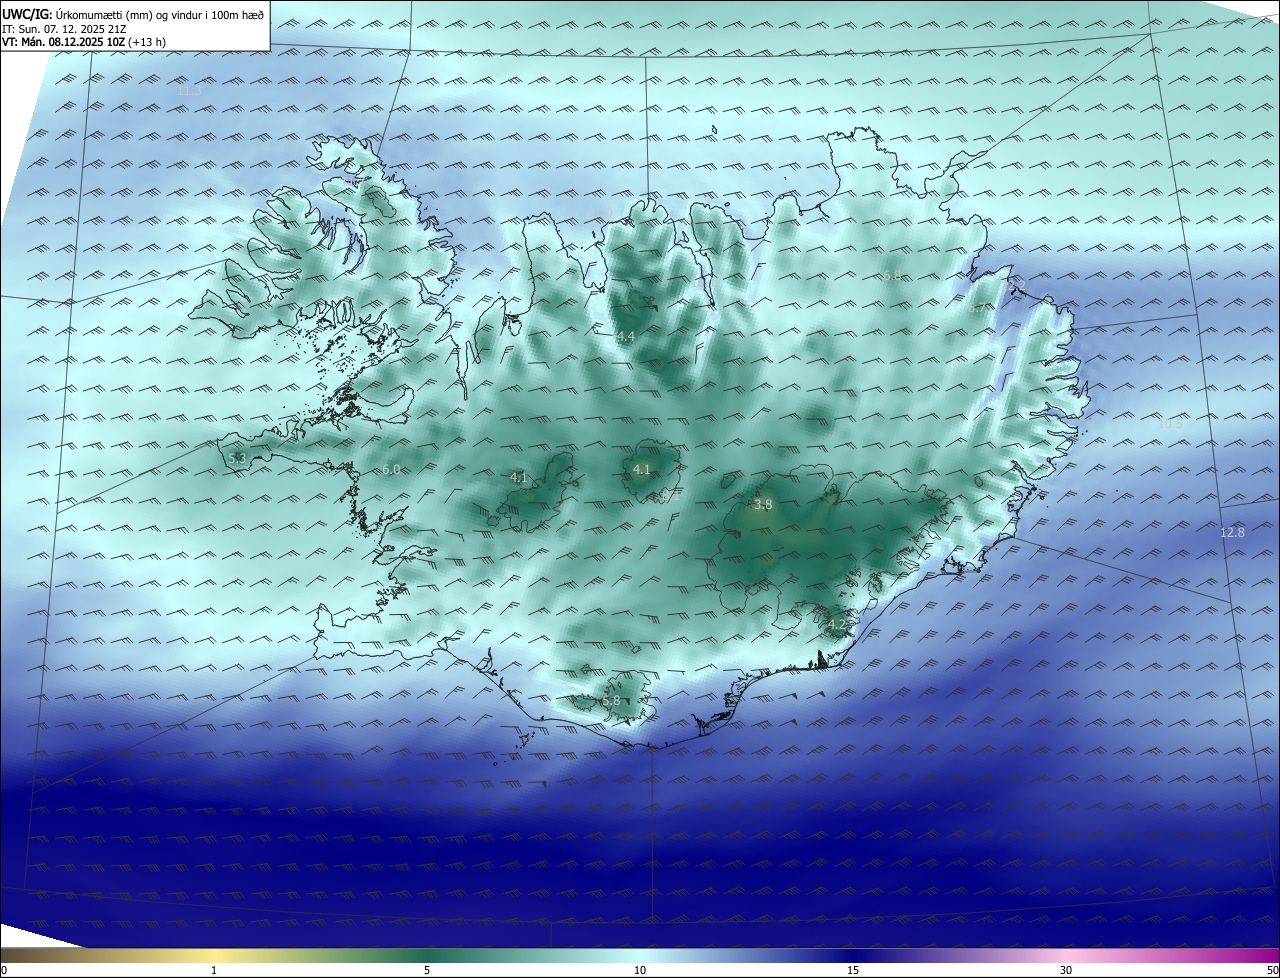This screenshot has width=1280, height=978.
Task: Click the 10.5 value label on the map
Action: point(1170,423)
